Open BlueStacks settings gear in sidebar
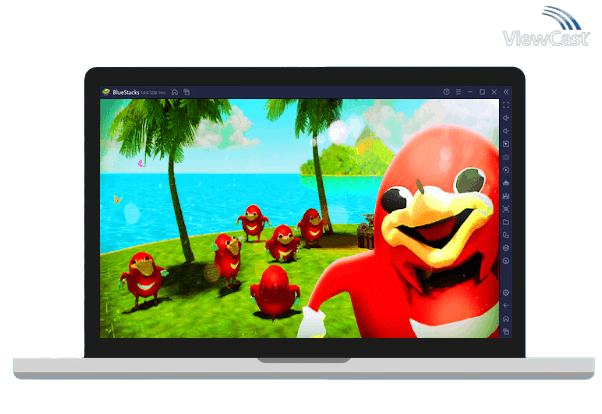The height and width of the screenshot is (414, 602). point(506,293)
